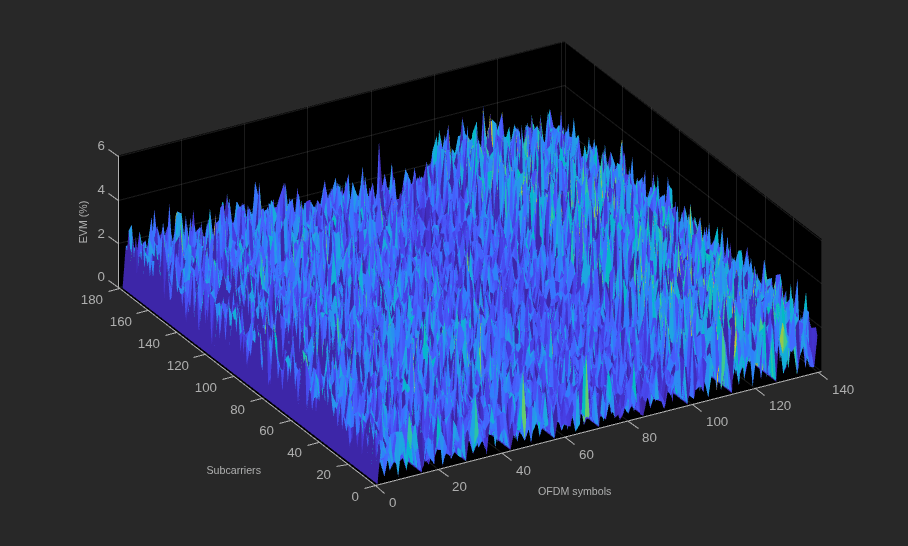Click tick label 6 on EVM axis

[101, 146]
